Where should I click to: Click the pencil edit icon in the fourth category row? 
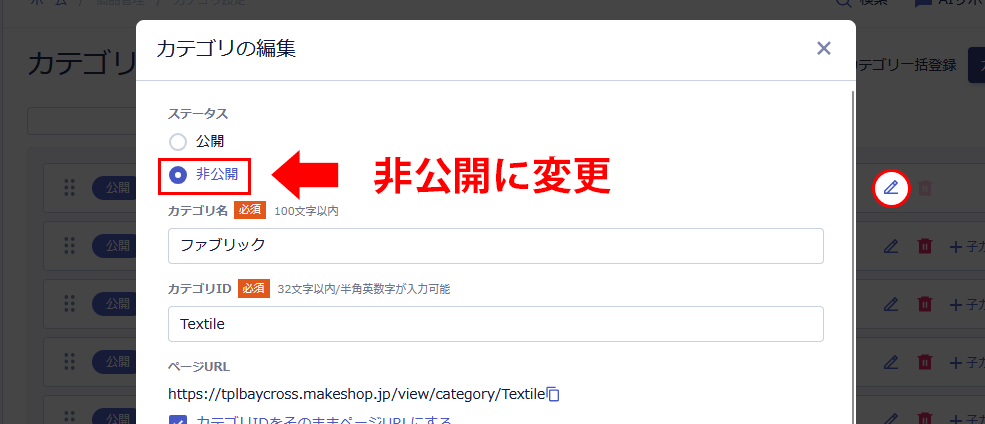point(891,362)
